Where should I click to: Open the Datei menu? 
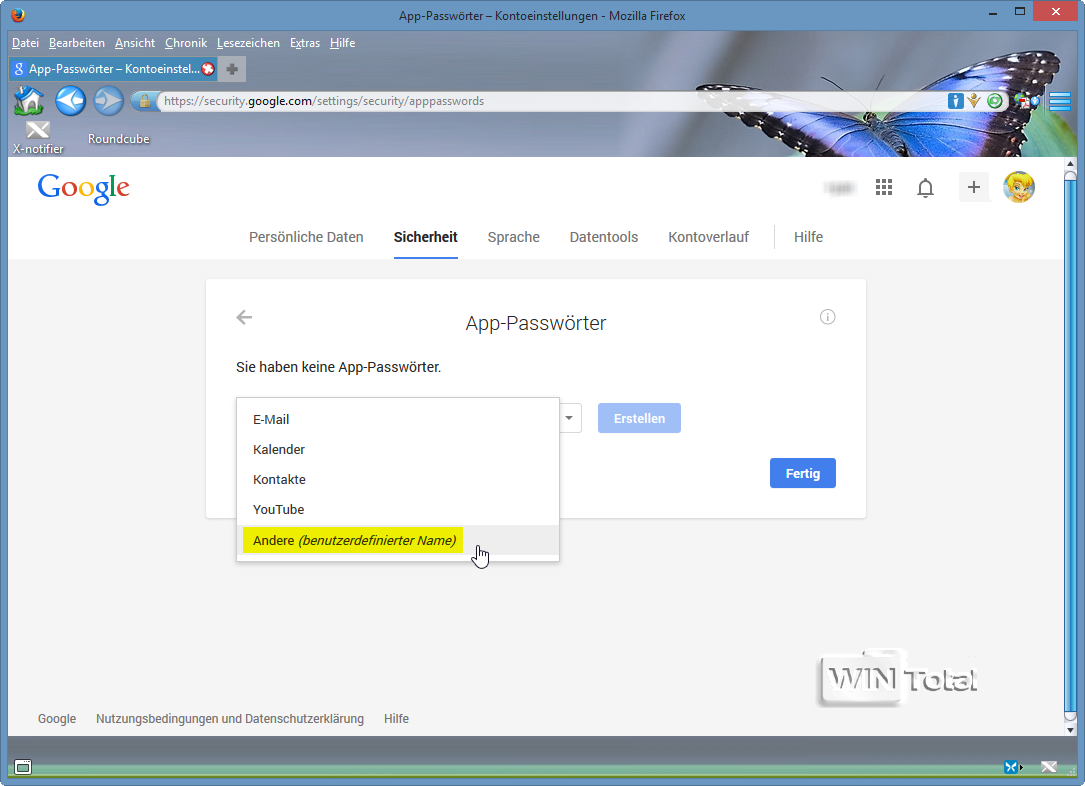tap(25, 43)
